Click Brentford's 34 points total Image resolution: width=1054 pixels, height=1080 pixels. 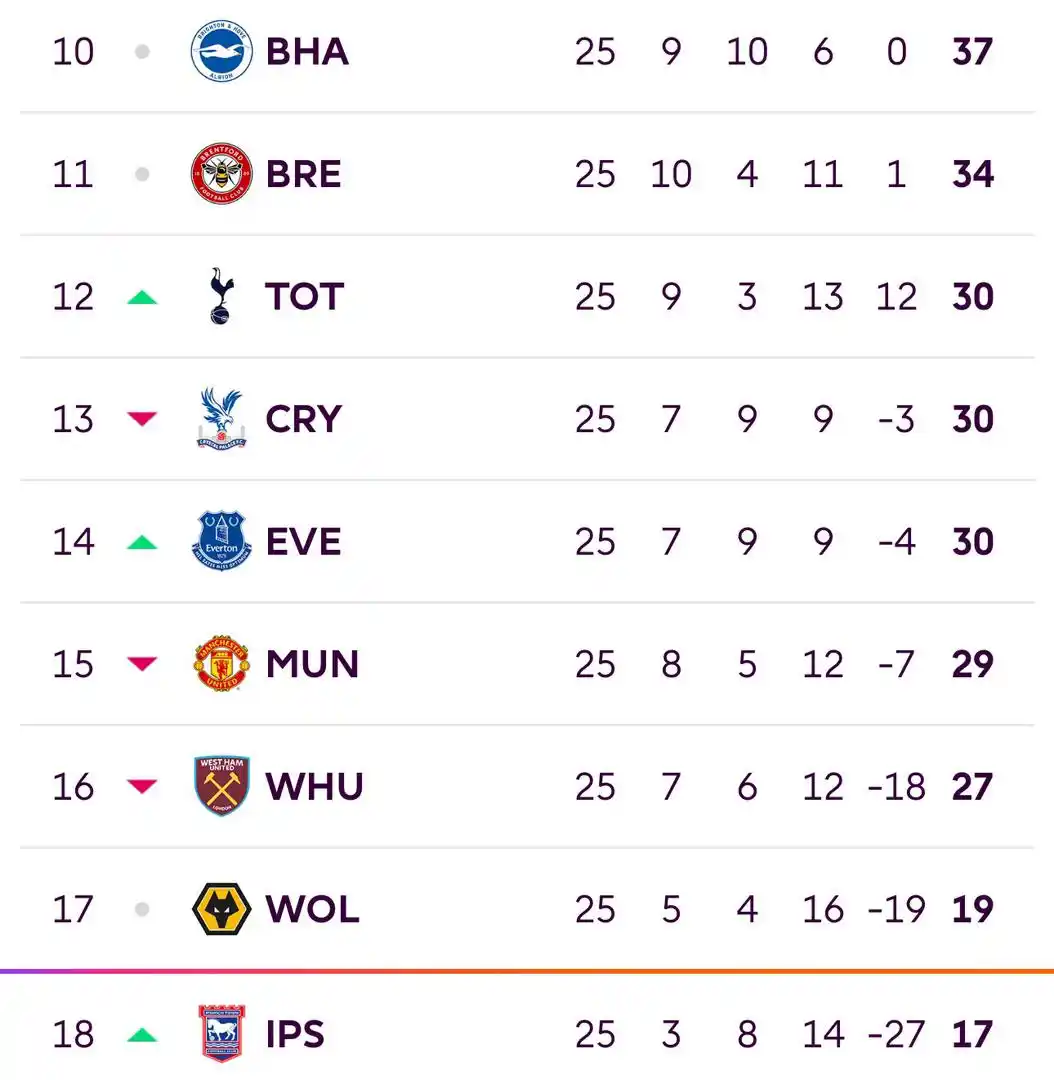(x=972, y=174)
